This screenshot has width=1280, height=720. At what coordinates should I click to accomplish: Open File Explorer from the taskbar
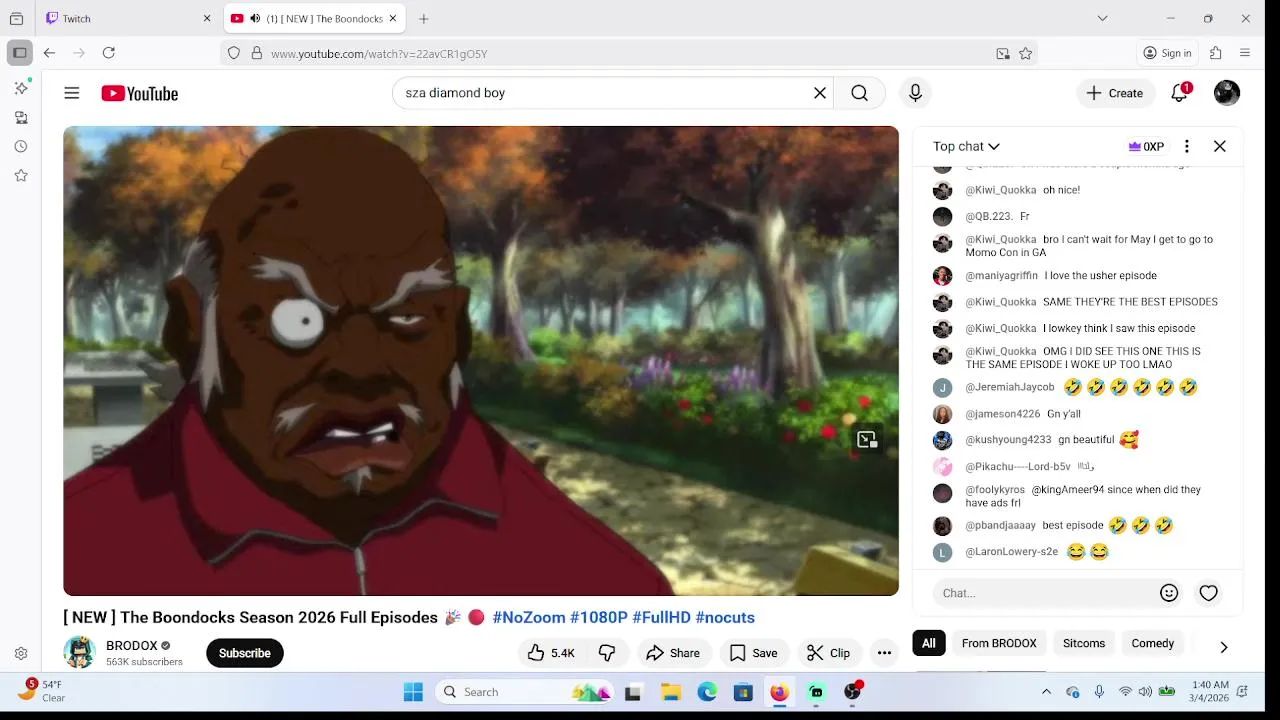pos(671,692)
